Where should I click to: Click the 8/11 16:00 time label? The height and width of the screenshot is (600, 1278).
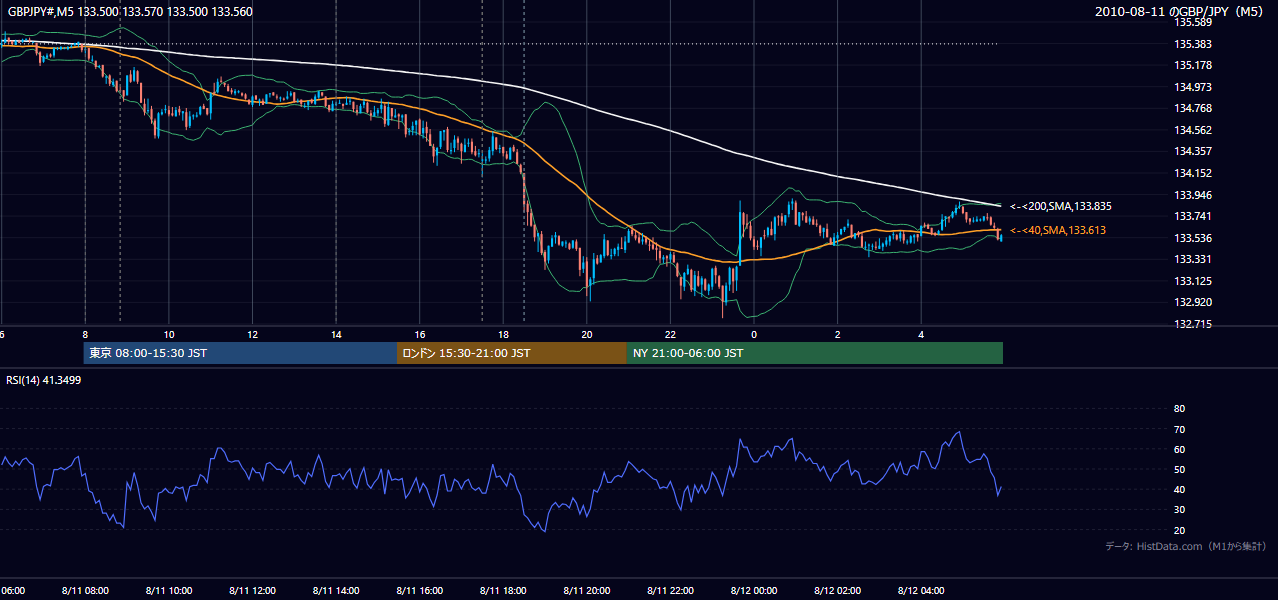point(419,590)
